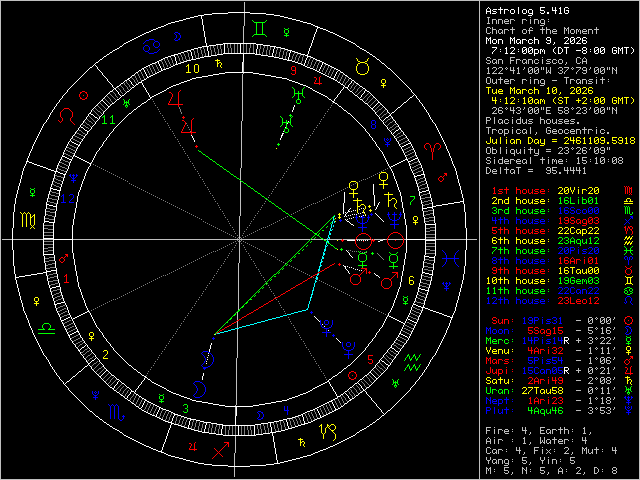Select the Sun symbol in the sidebar planet list
This screenshot has height=480, width=640.
tap(627, 321)
